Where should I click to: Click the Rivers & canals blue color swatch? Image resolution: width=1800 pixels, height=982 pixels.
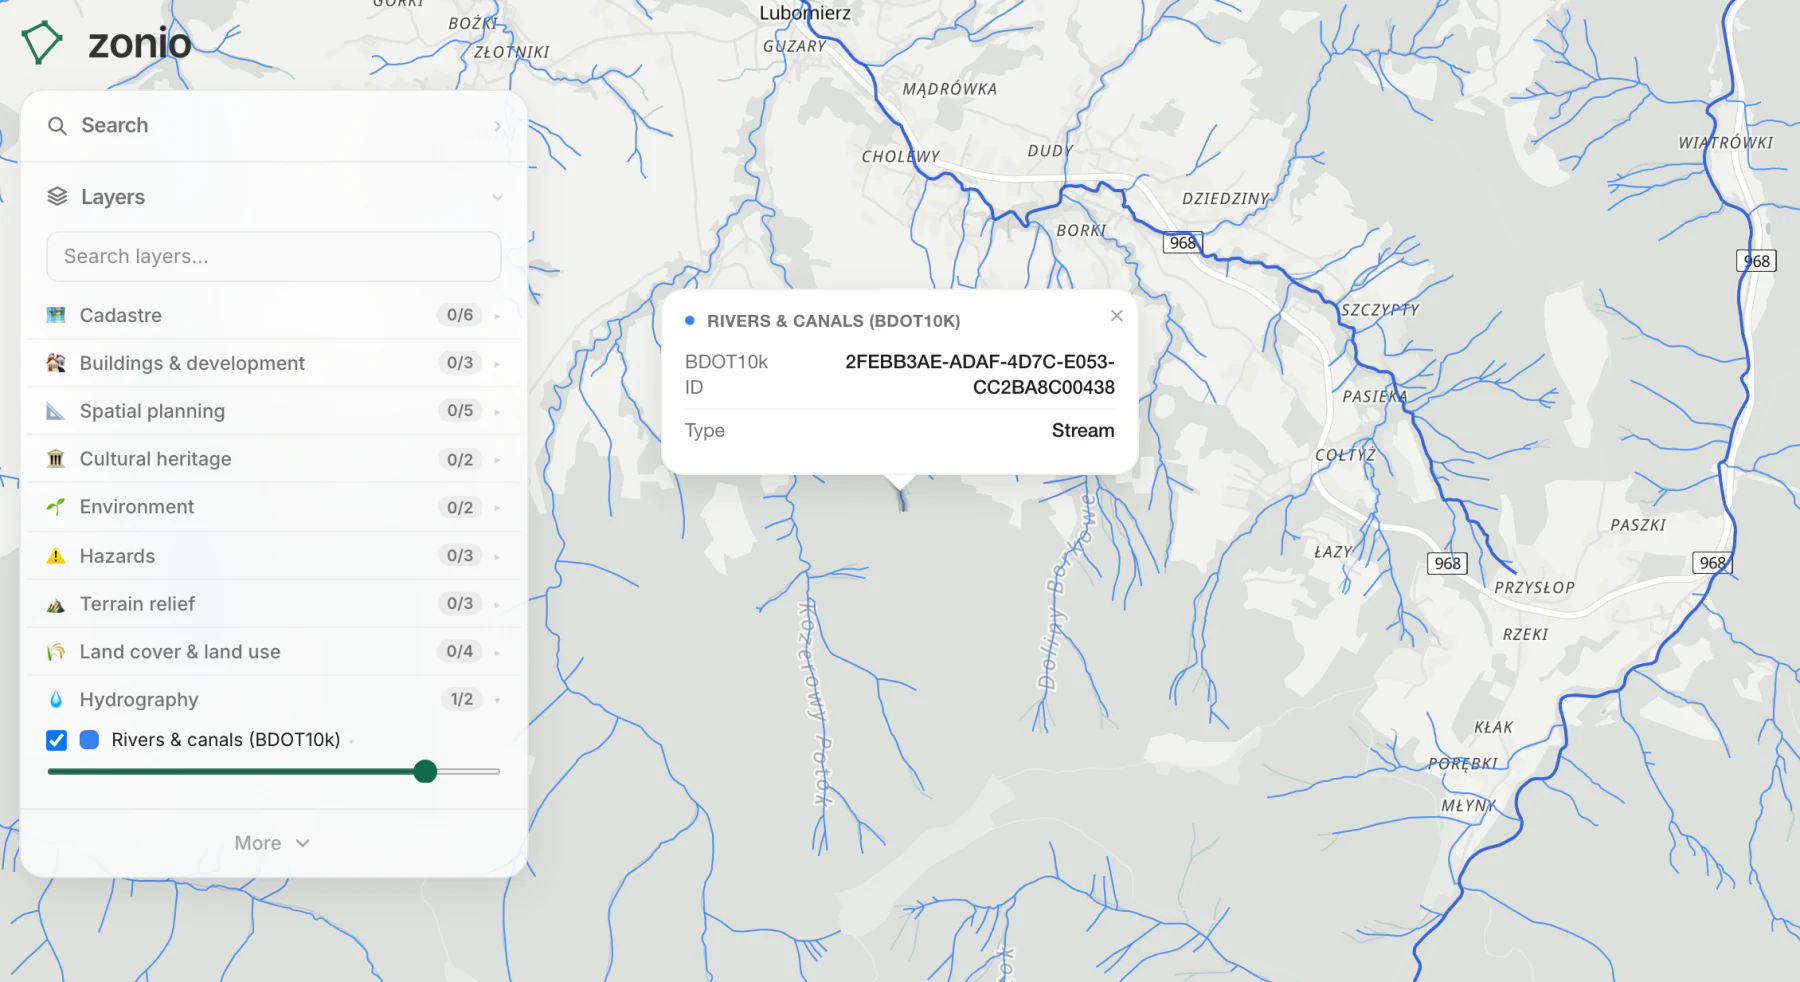[90, 740]
